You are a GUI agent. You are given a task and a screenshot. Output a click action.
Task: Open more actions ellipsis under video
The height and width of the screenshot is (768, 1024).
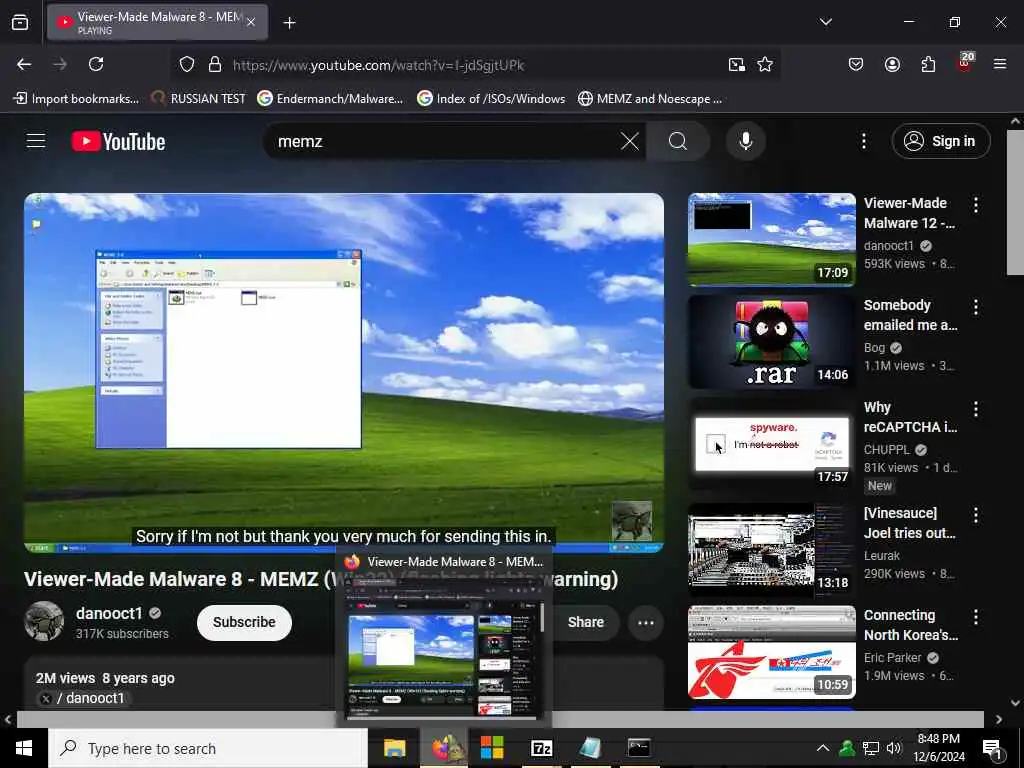[646, 622]
